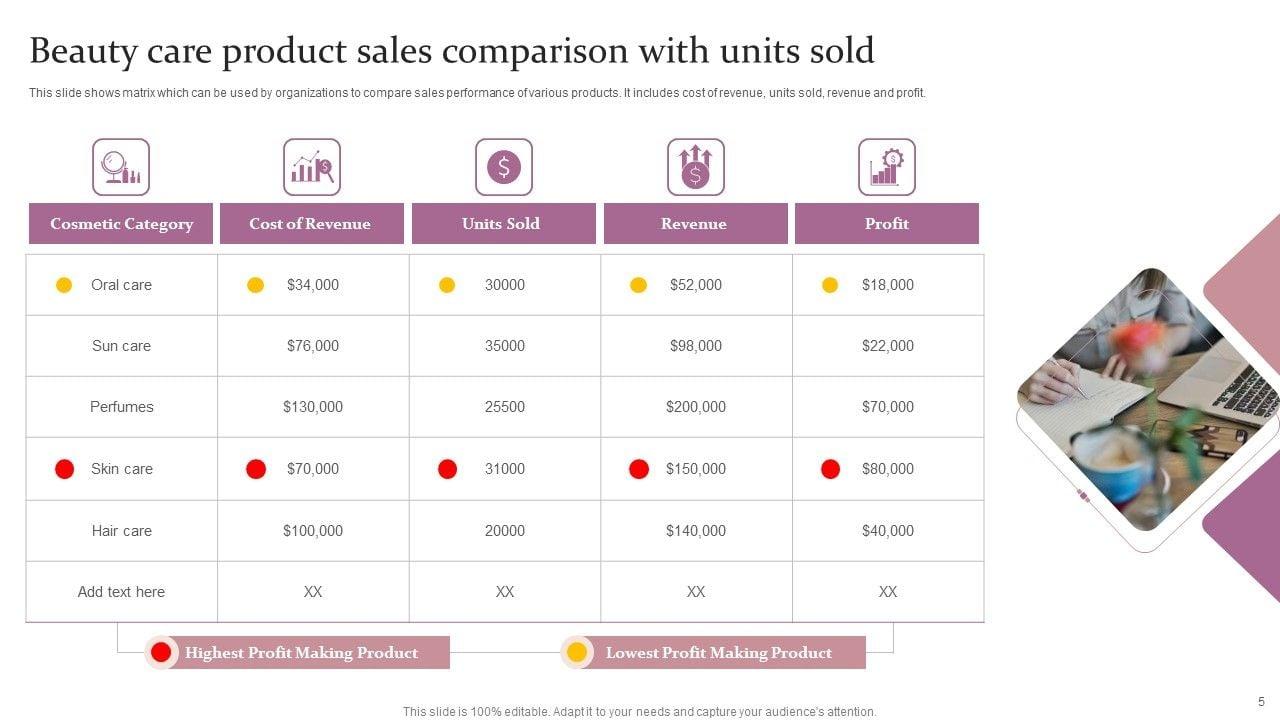Select the Cosmetic Category header

(121, 224)
